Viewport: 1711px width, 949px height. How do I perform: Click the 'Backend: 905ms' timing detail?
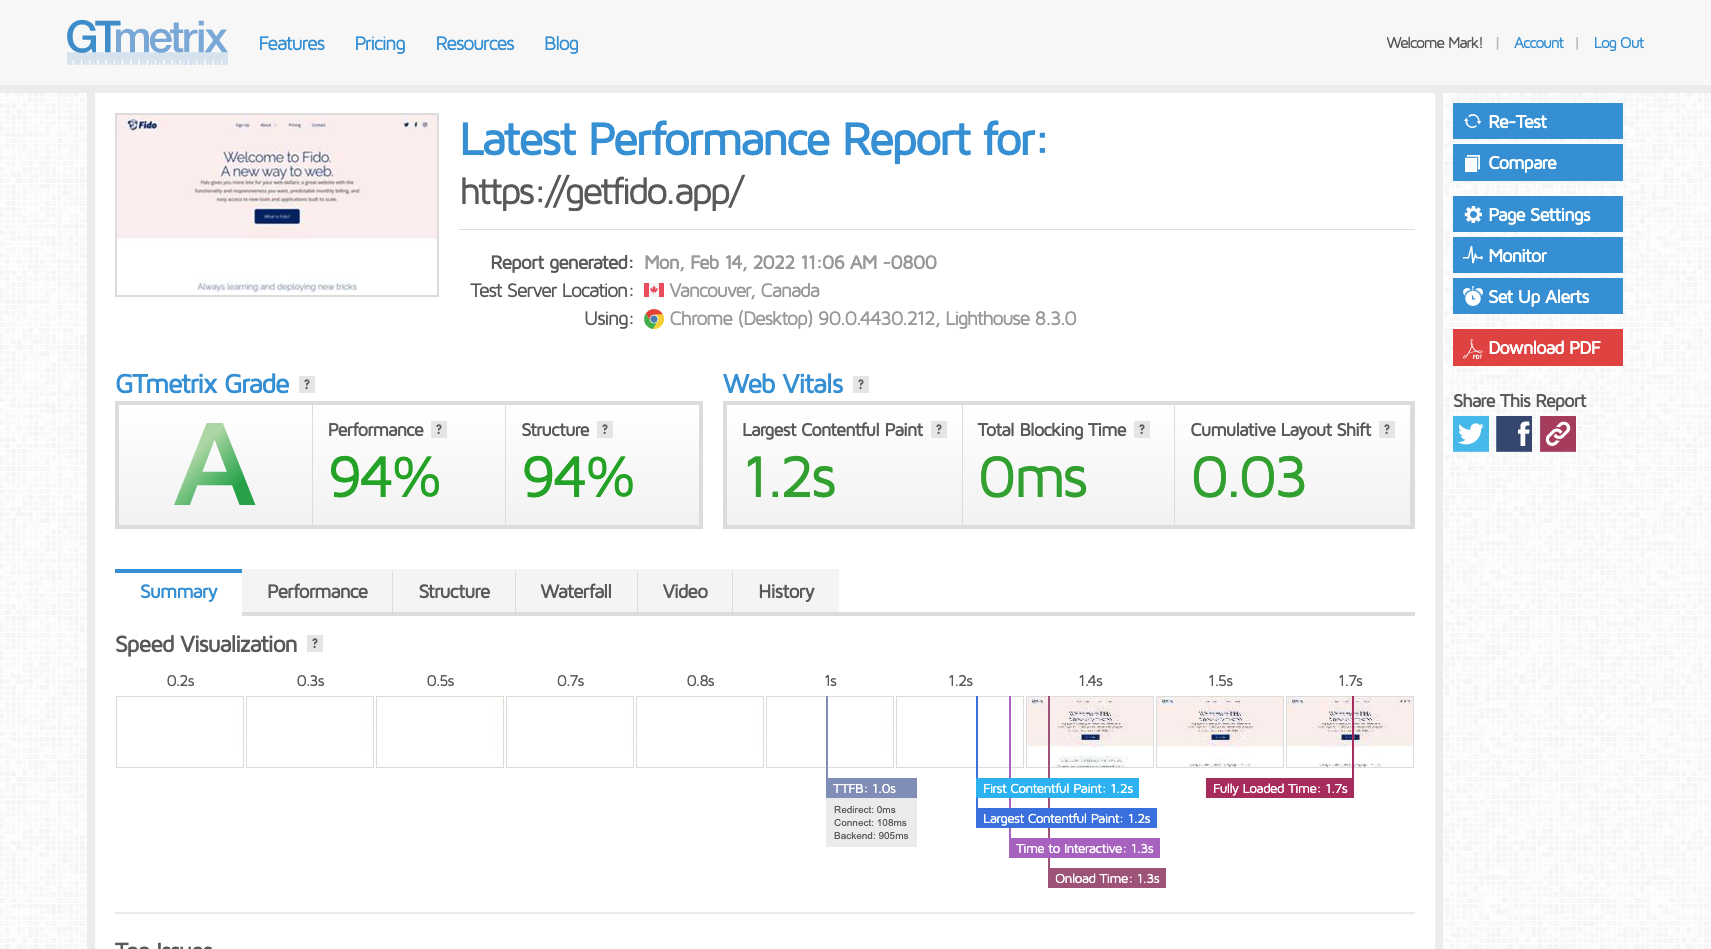coord(871,836)
